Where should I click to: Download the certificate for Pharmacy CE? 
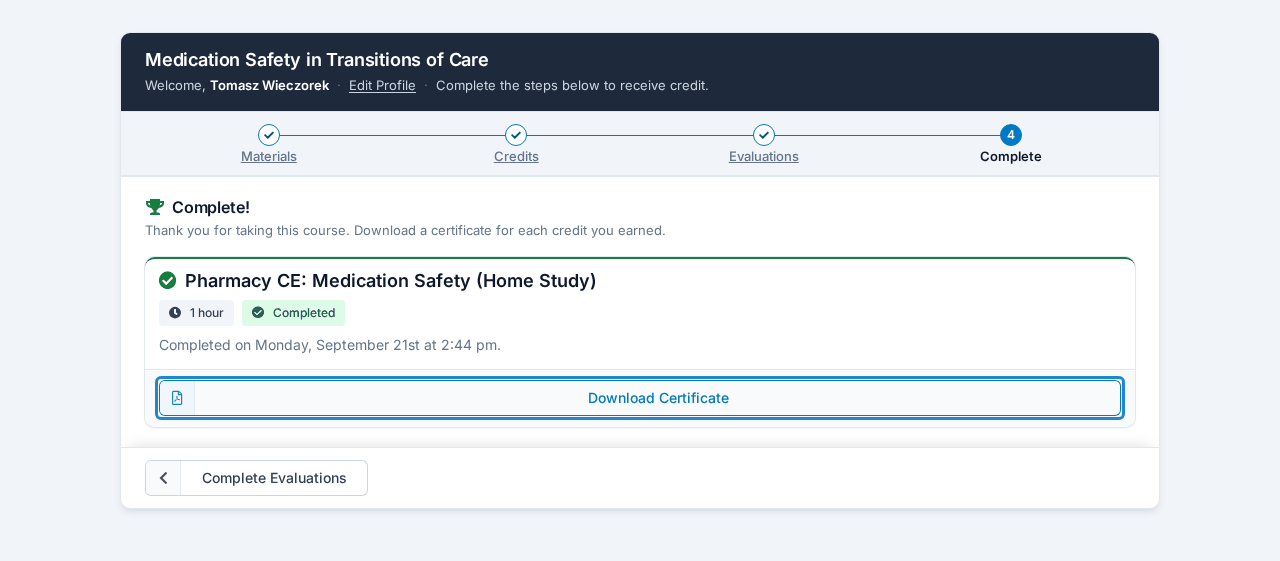[x=640, y=398]
